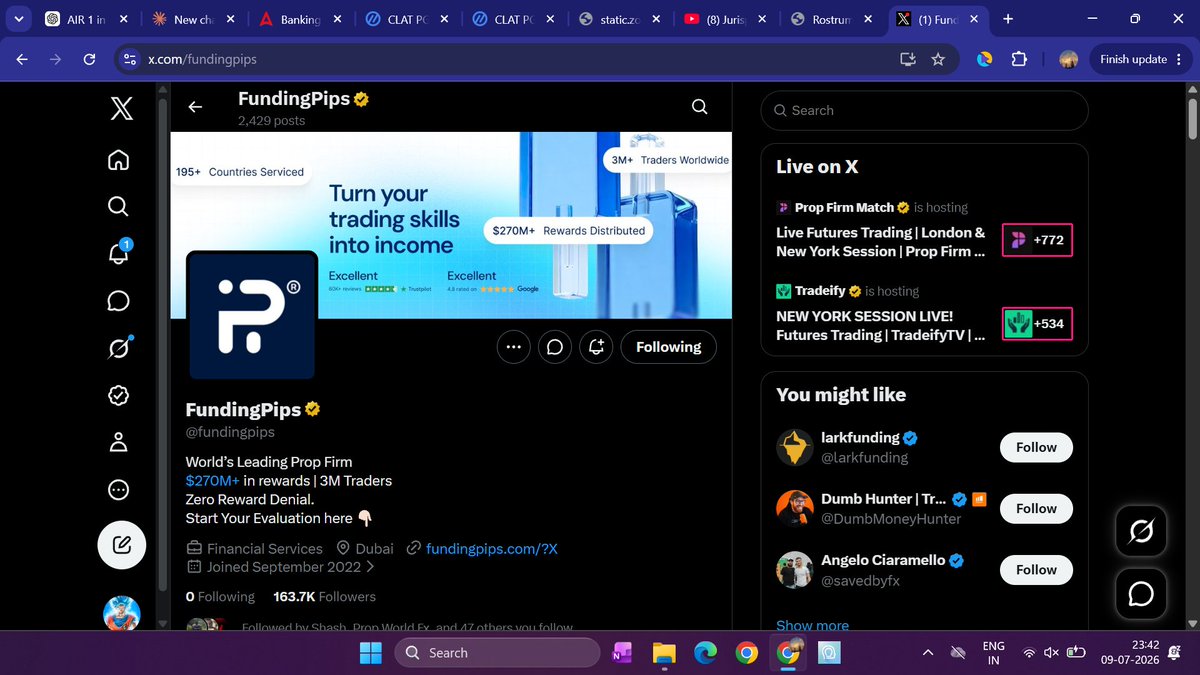Screen dimensions: 1200x675
Task: Click the X logo in the sidebar
Action: (120, 108)
